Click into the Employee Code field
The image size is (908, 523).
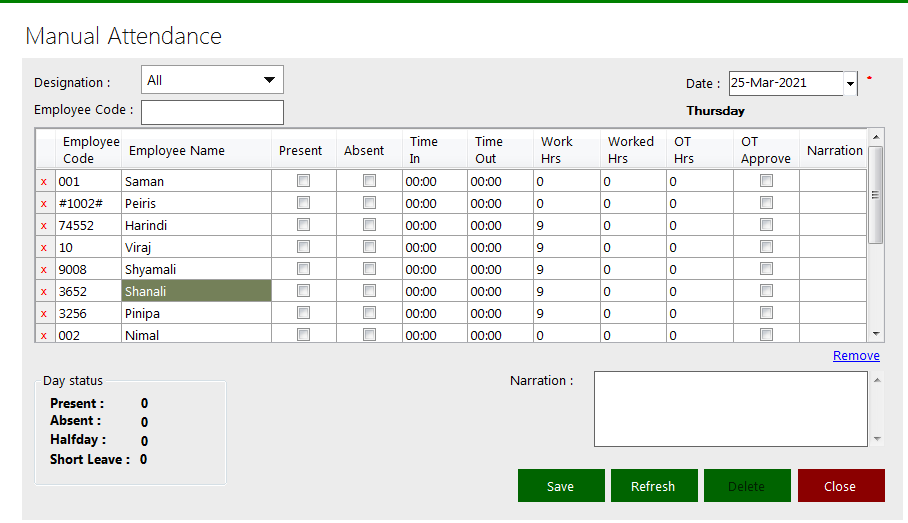point(212,111)
